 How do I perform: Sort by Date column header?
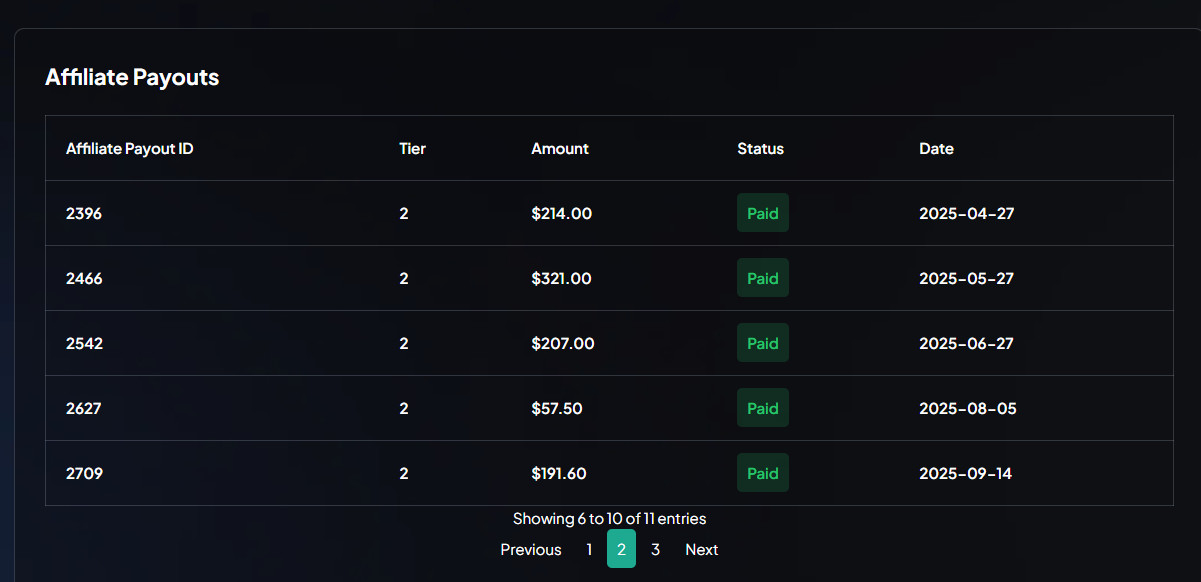[936, 148]
